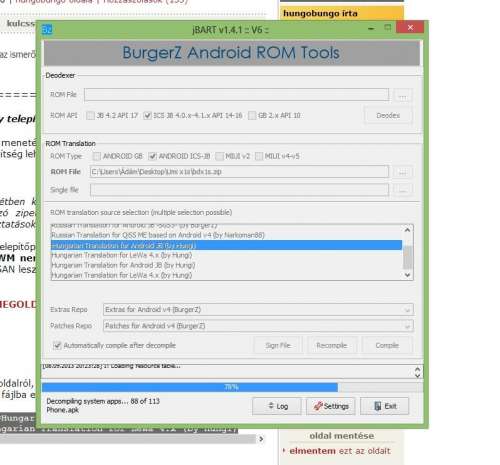Click 'hungobungo írta' header in browser
500x465 pixels.
point(320,14)
